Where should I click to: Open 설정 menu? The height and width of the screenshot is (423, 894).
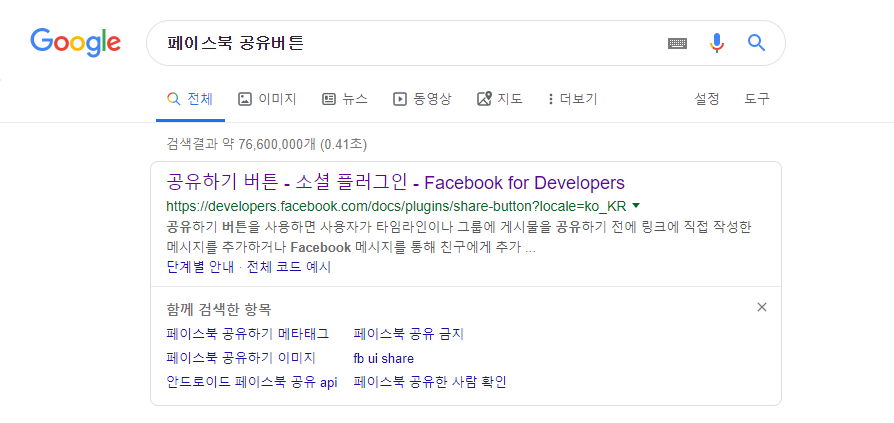click(x=706, y=99)
